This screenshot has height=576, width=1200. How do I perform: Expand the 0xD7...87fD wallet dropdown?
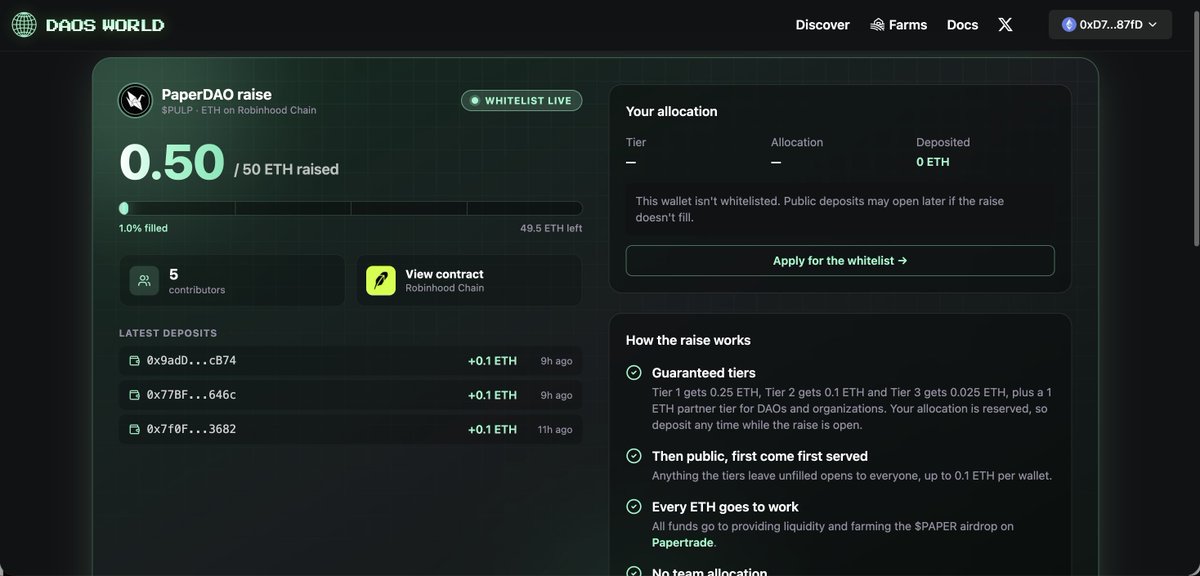1110,25
